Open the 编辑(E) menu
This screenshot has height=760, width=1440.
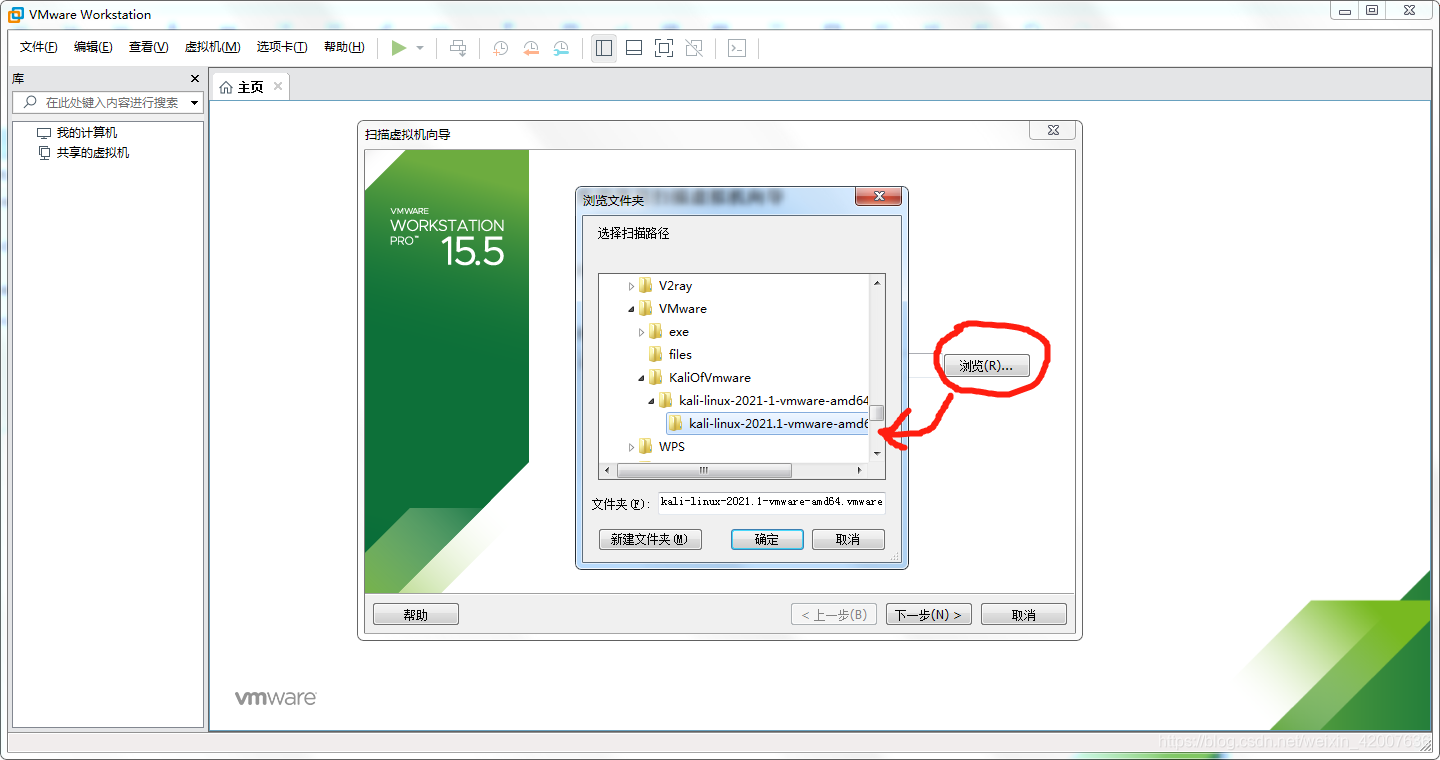click(x=93, y=47)
